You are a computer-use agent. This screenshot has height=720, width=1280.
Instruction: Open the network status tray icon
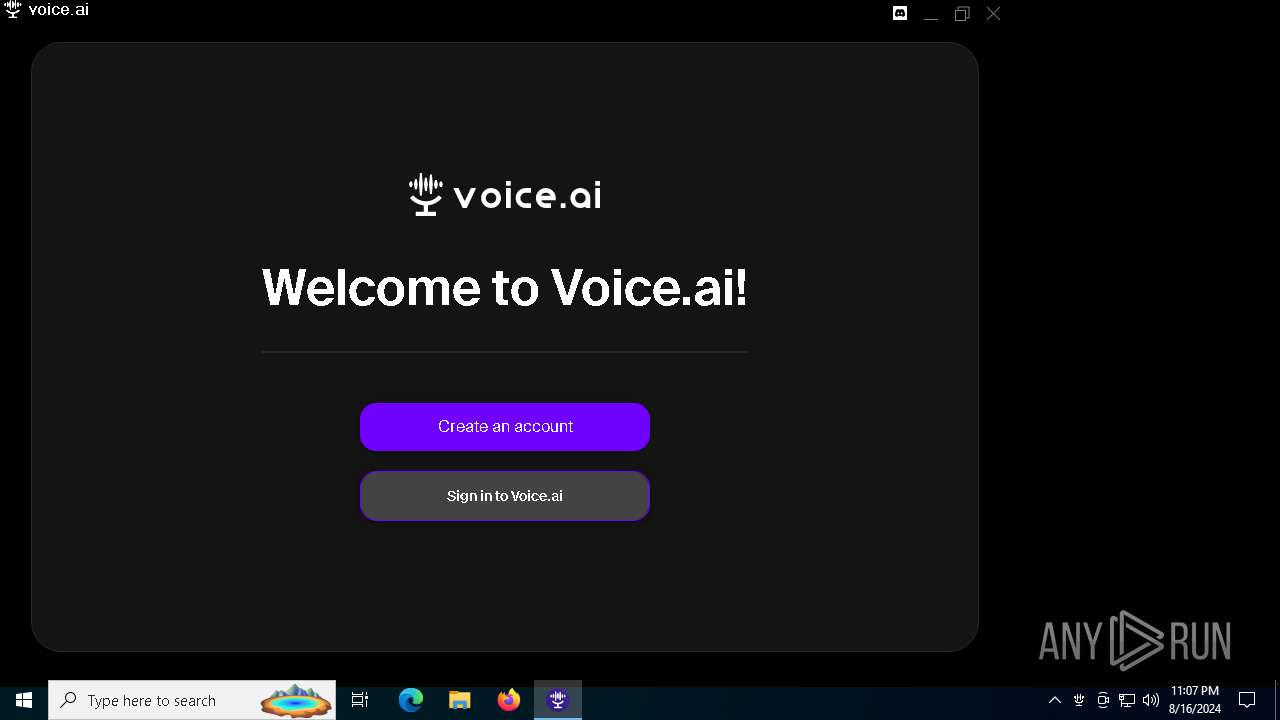[x=1127, y=700]
